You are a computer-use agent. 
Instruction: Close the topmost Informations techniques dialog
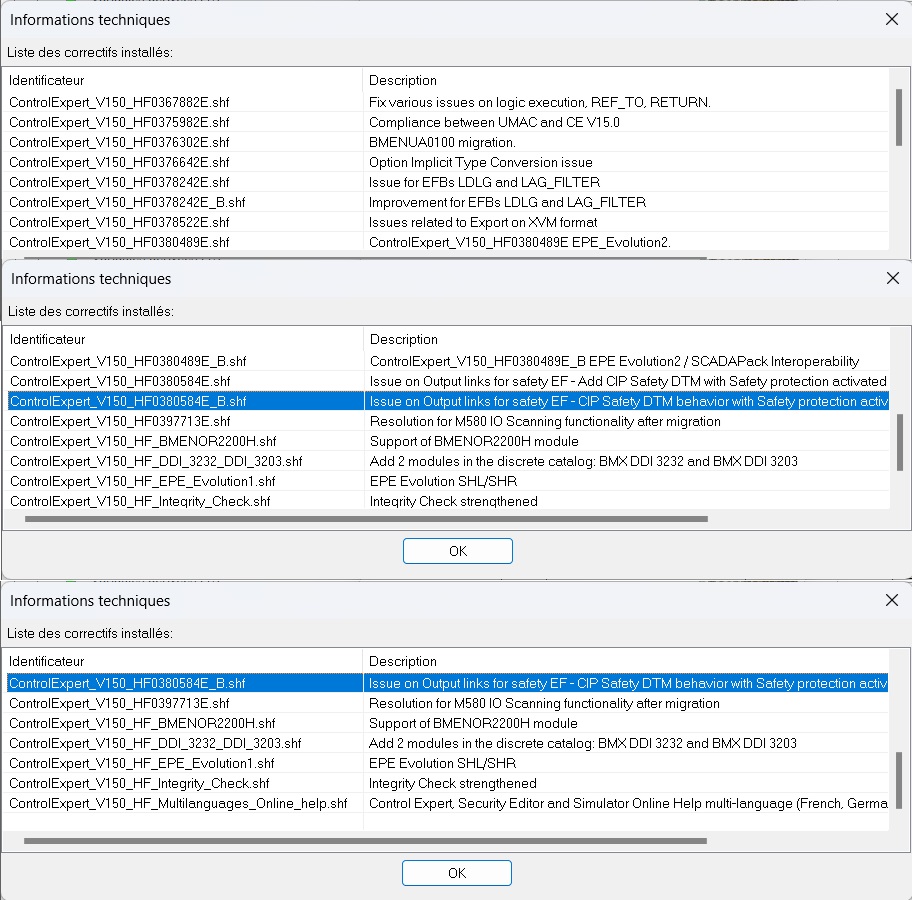[x=892, y=19]
